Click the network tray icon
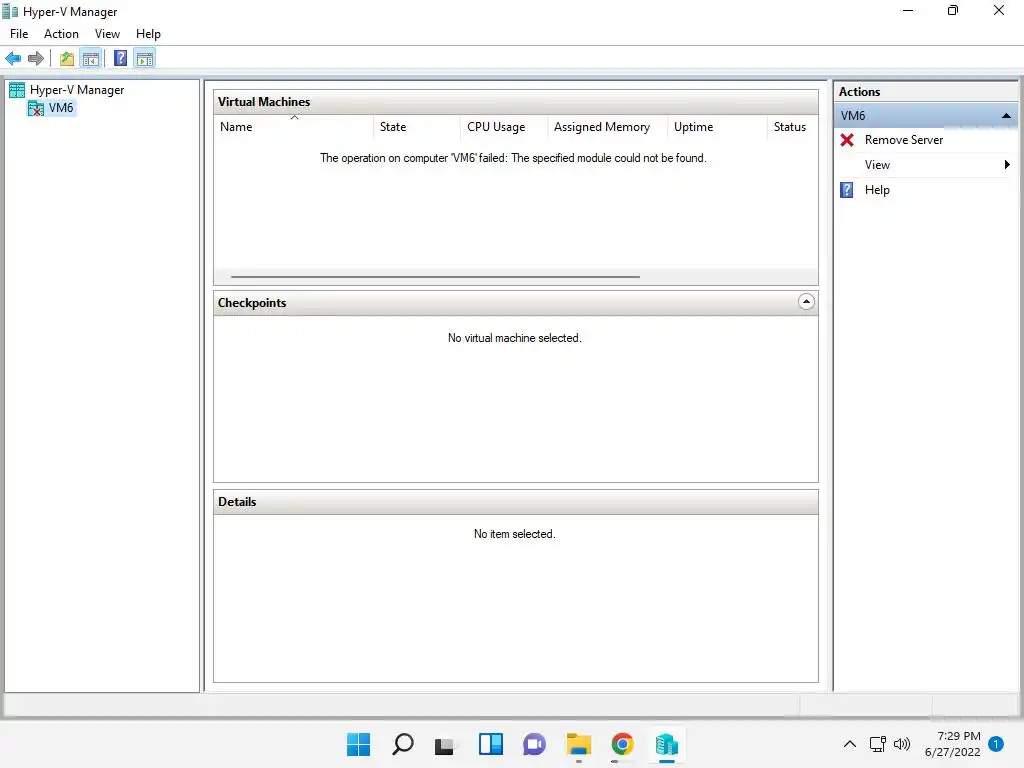The width and height of the screenshot is (1024, 768). (878, 744)
